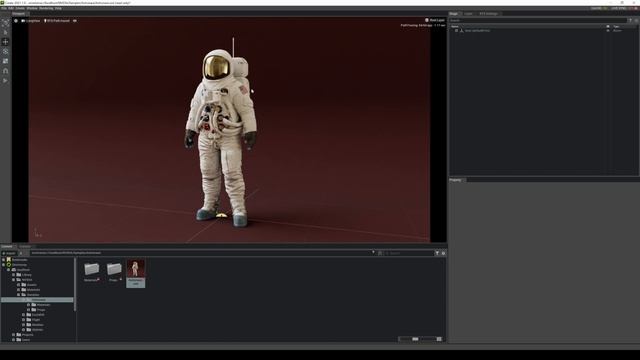Click the Content browser search field

pyautogui.click(x=409, y=253)
